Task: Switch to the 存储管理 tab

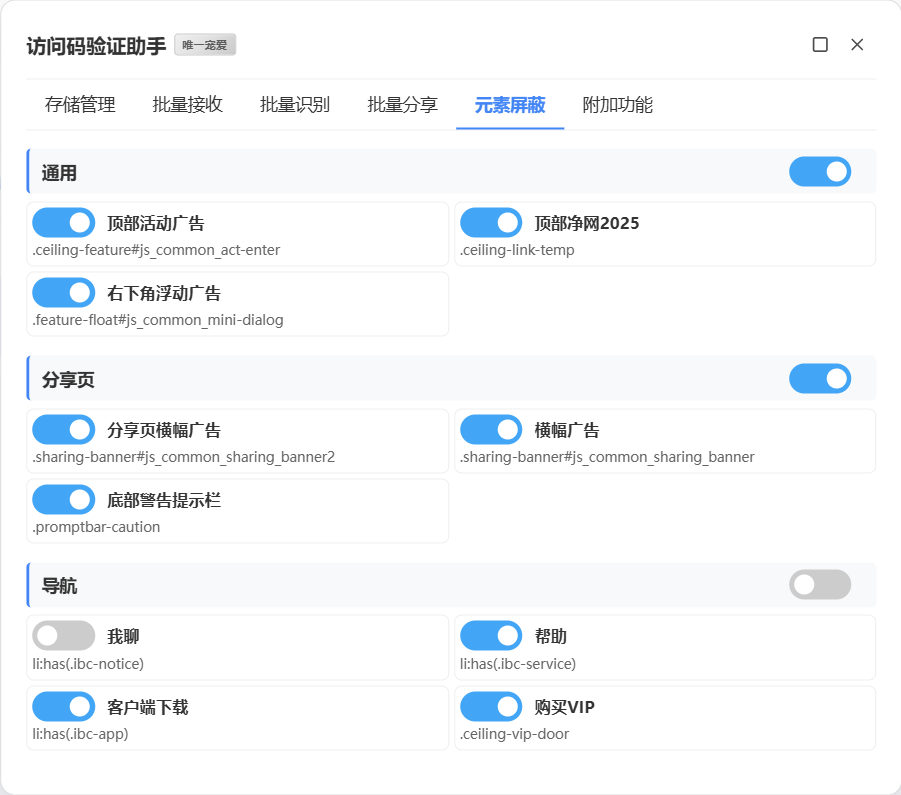Action: [x=80, y=105]
